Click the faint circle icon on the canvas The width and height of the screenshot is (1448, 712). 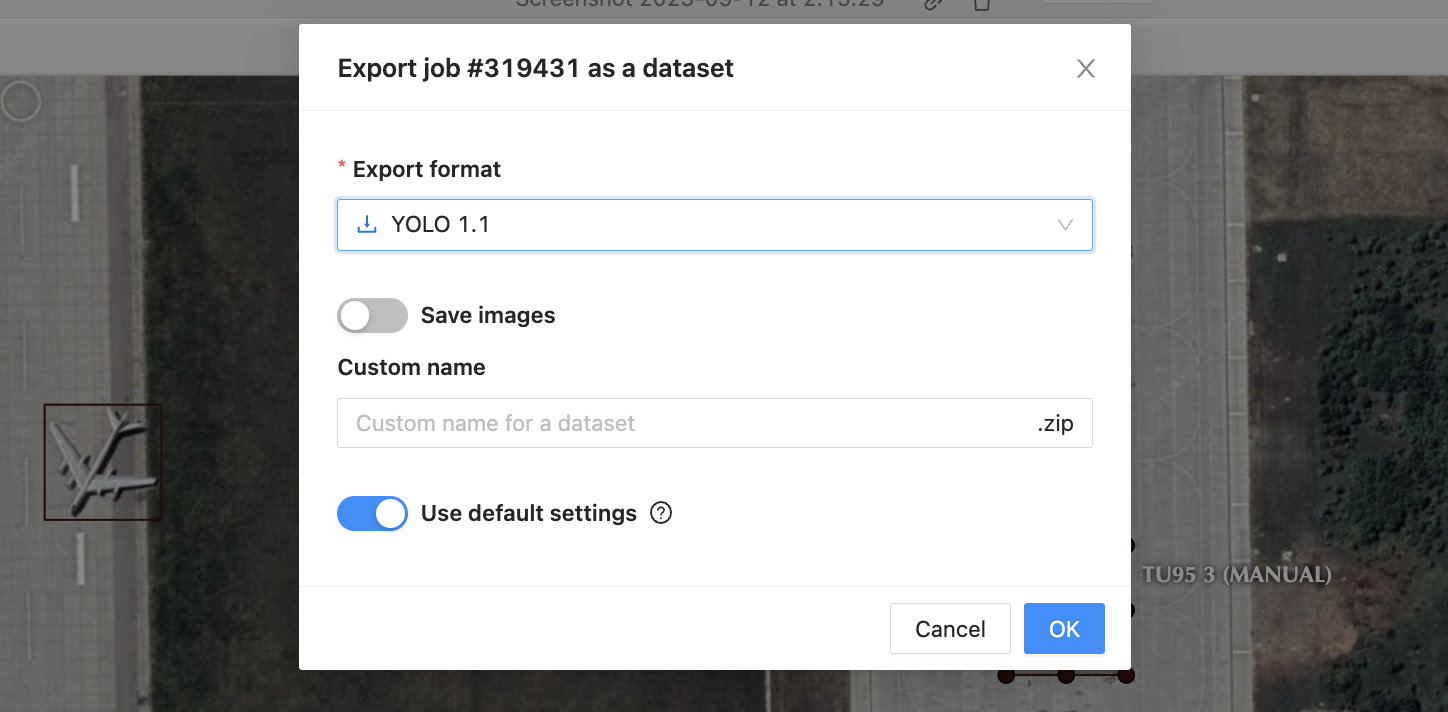click(20, 101)
